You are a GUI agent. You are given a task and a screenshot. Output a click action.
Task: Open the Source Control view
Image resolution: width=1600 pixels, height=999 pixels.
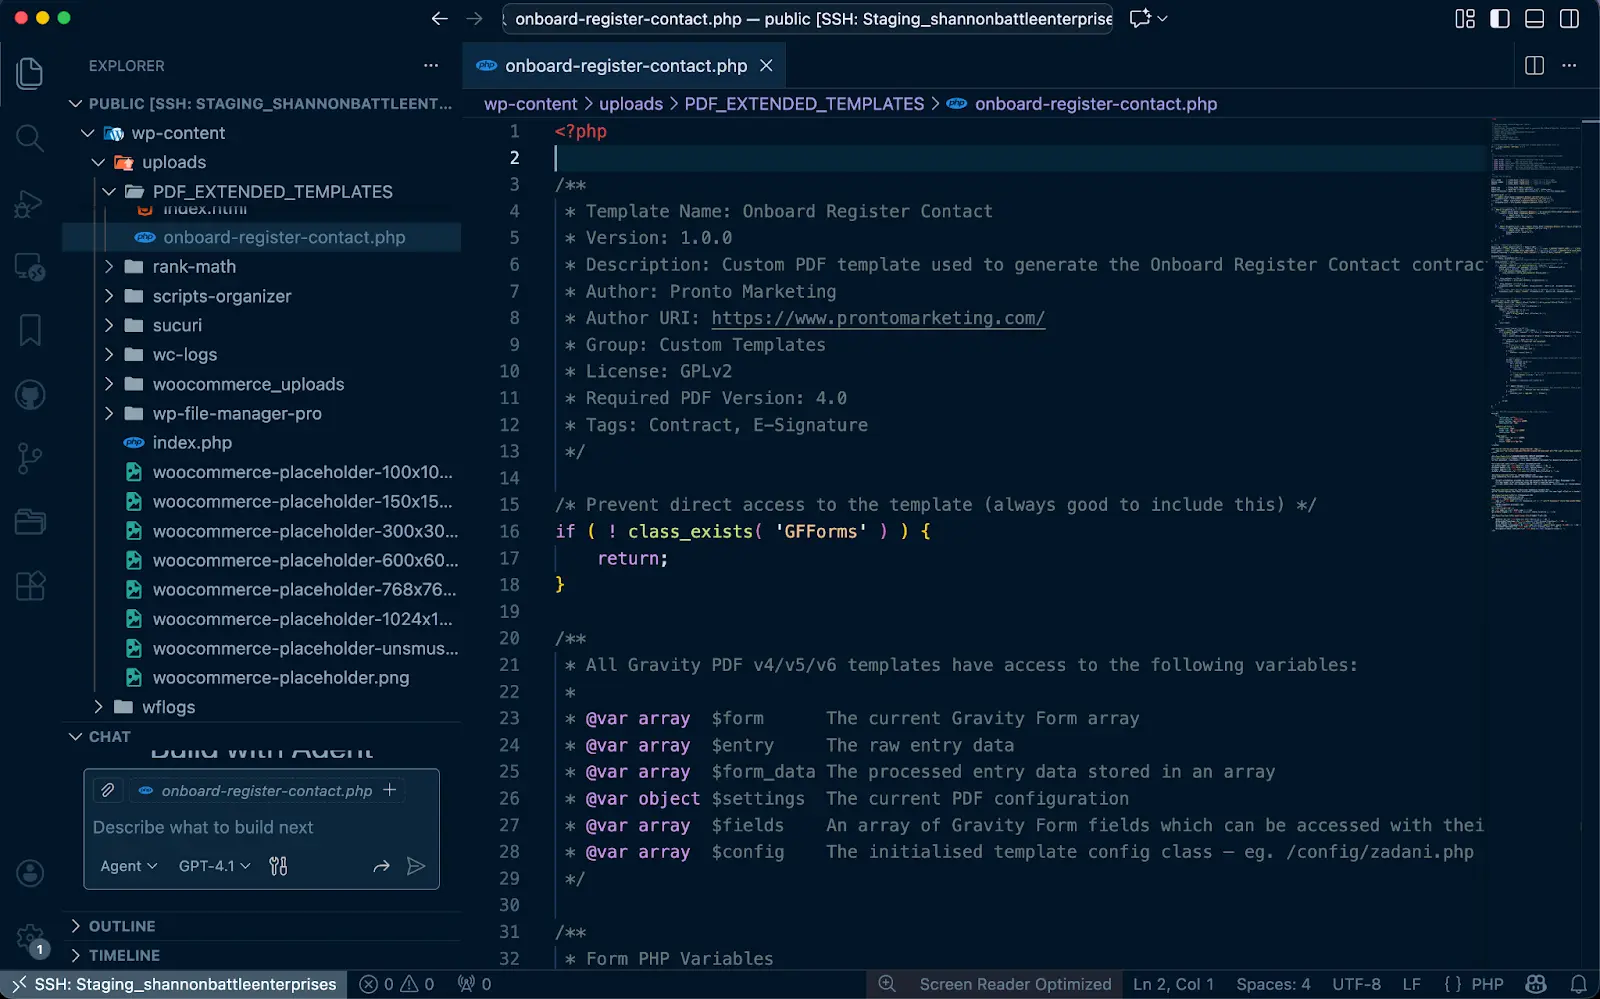coord(30,458)
